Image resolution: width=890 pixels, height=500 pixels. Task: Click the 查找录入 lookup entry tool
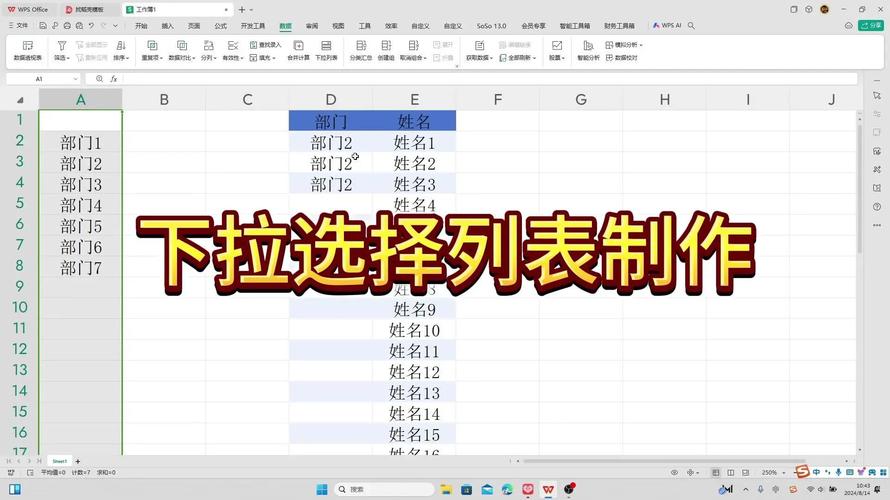click(266, 45)
